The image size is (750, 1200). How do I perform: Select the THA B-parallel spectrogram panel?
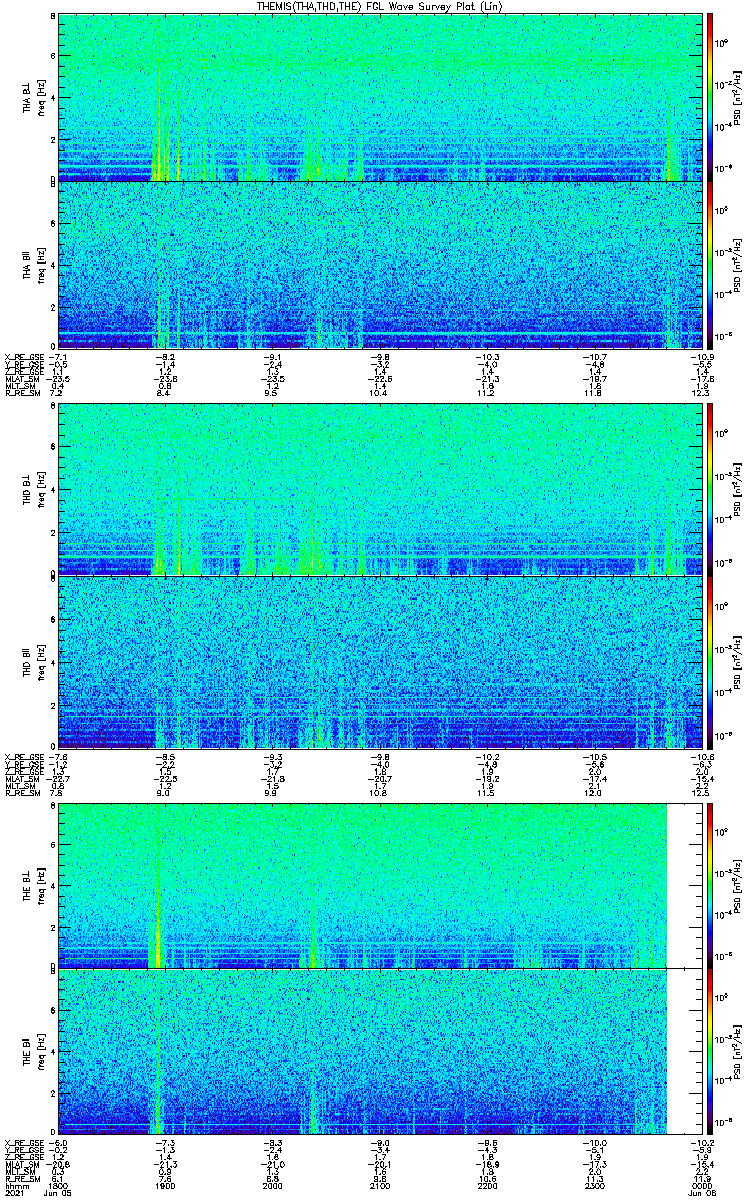(380, 265)
